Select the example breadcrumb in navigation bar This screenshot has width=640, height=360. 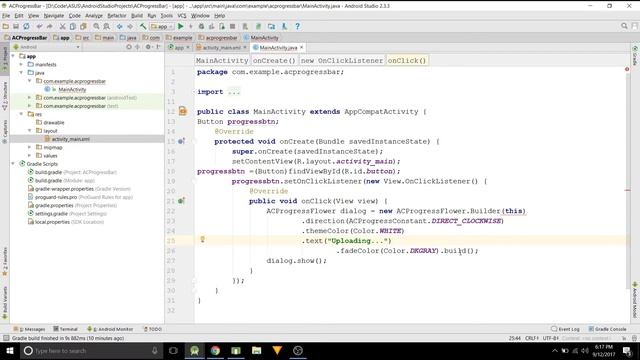point(179,38)
